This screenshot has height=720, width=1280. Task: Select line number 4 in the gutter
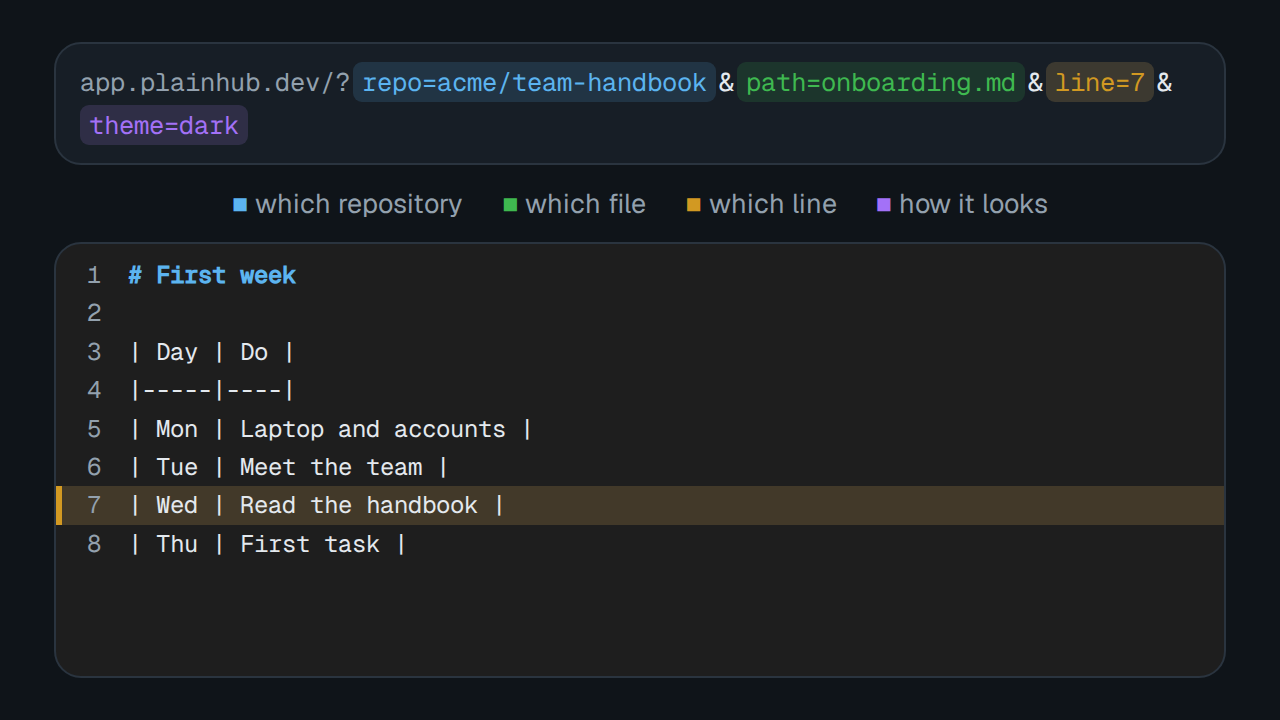94,390
